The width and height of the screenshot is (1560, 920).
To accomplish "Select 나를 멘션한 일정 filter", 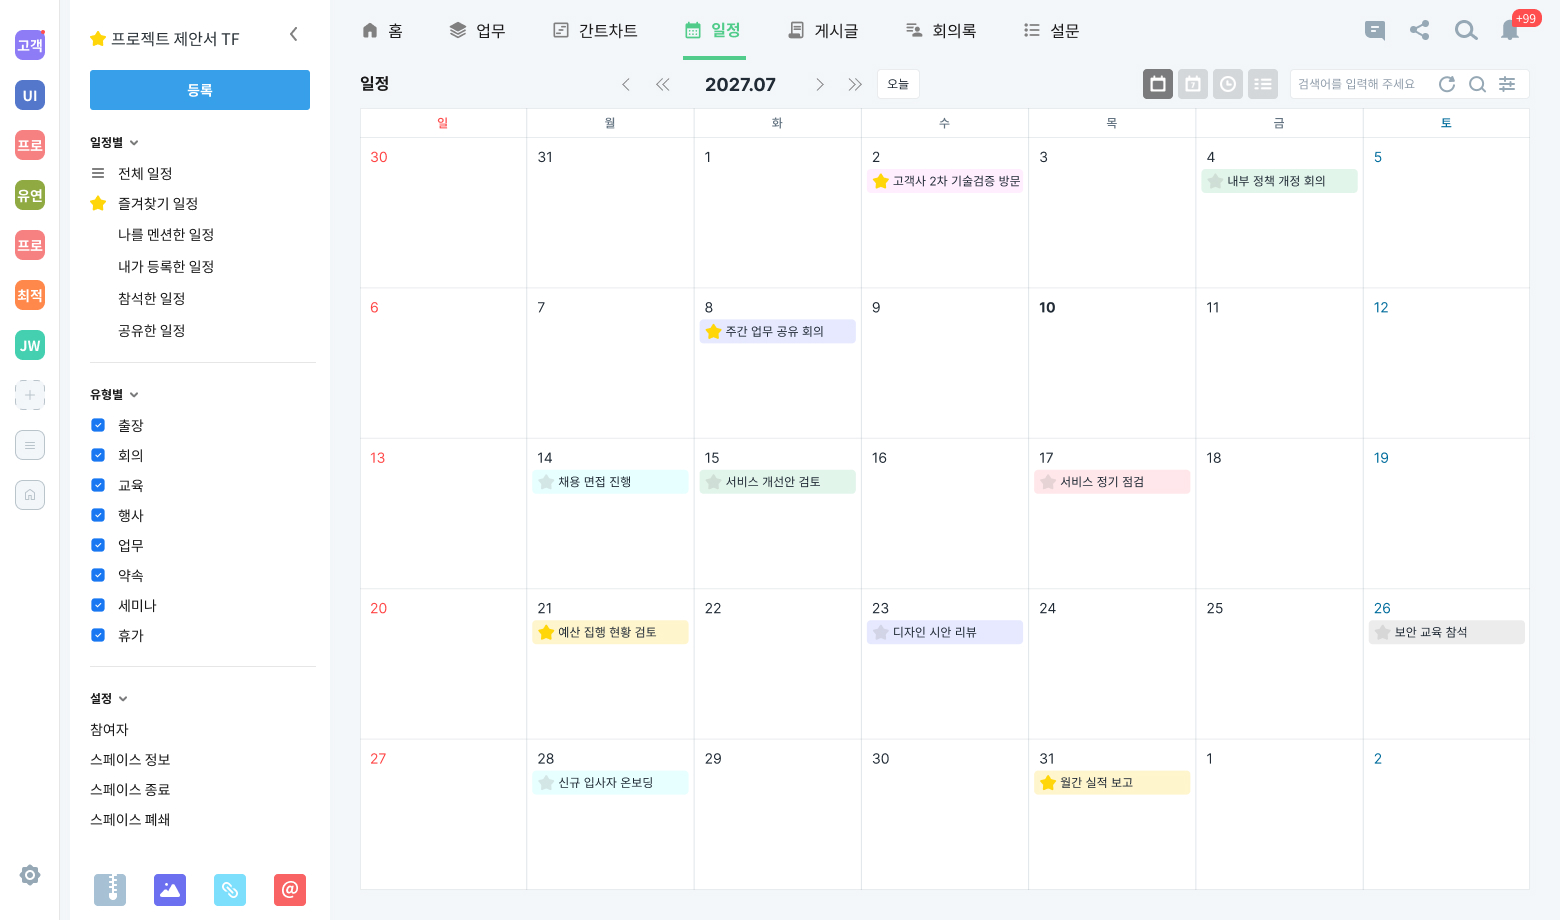I will point(166,234).
